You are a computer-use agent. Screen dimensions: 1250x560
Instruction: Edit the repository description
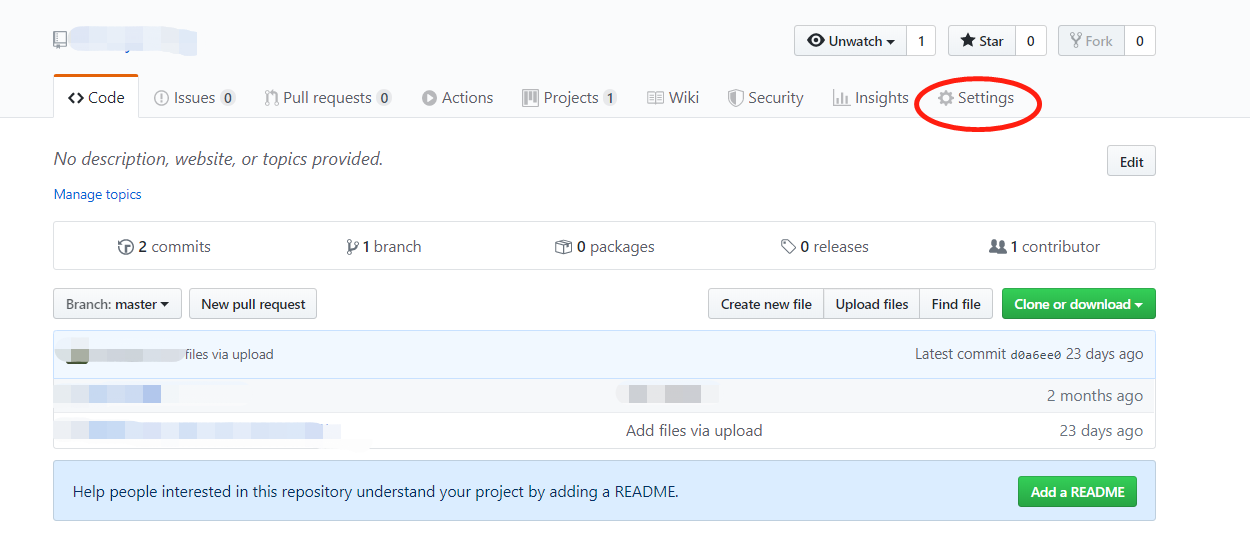coord(1131,162)
